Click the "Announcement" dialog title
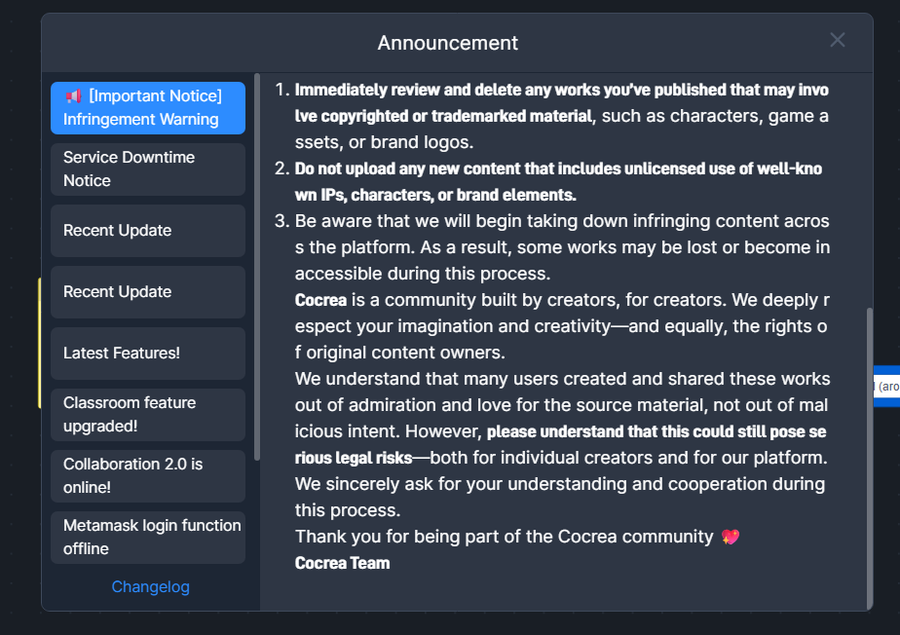Screen dimensions: 900x635 [x=448, y=43]
